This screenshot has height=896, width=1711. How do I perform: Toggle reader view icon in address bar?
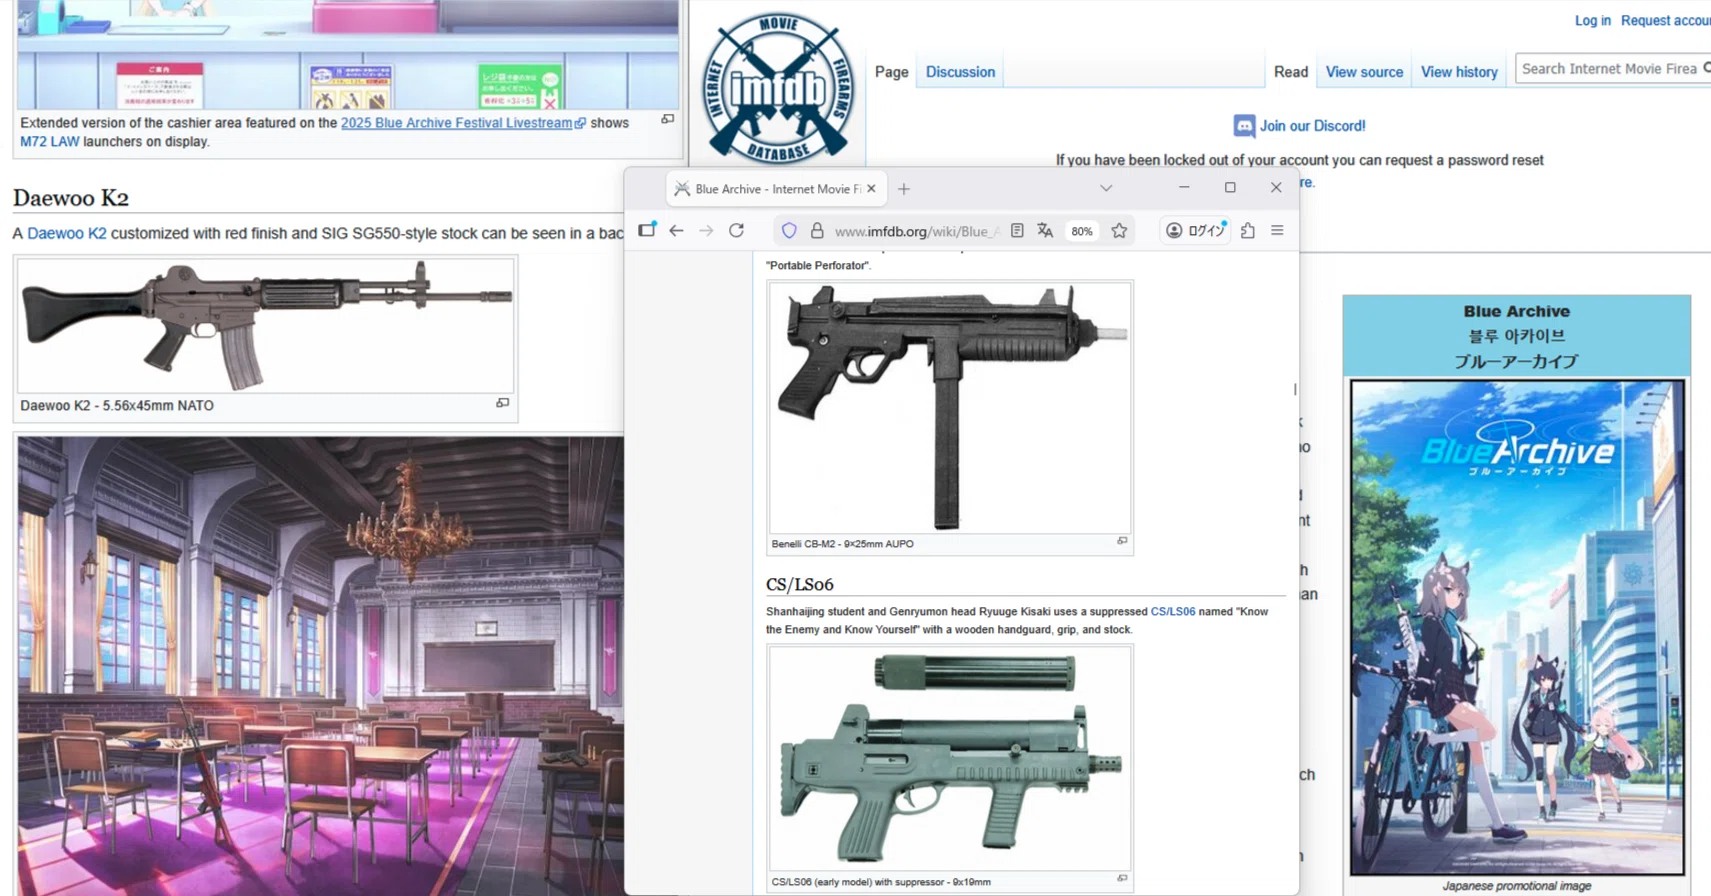pyautogui.click(x=1017, y=231)
